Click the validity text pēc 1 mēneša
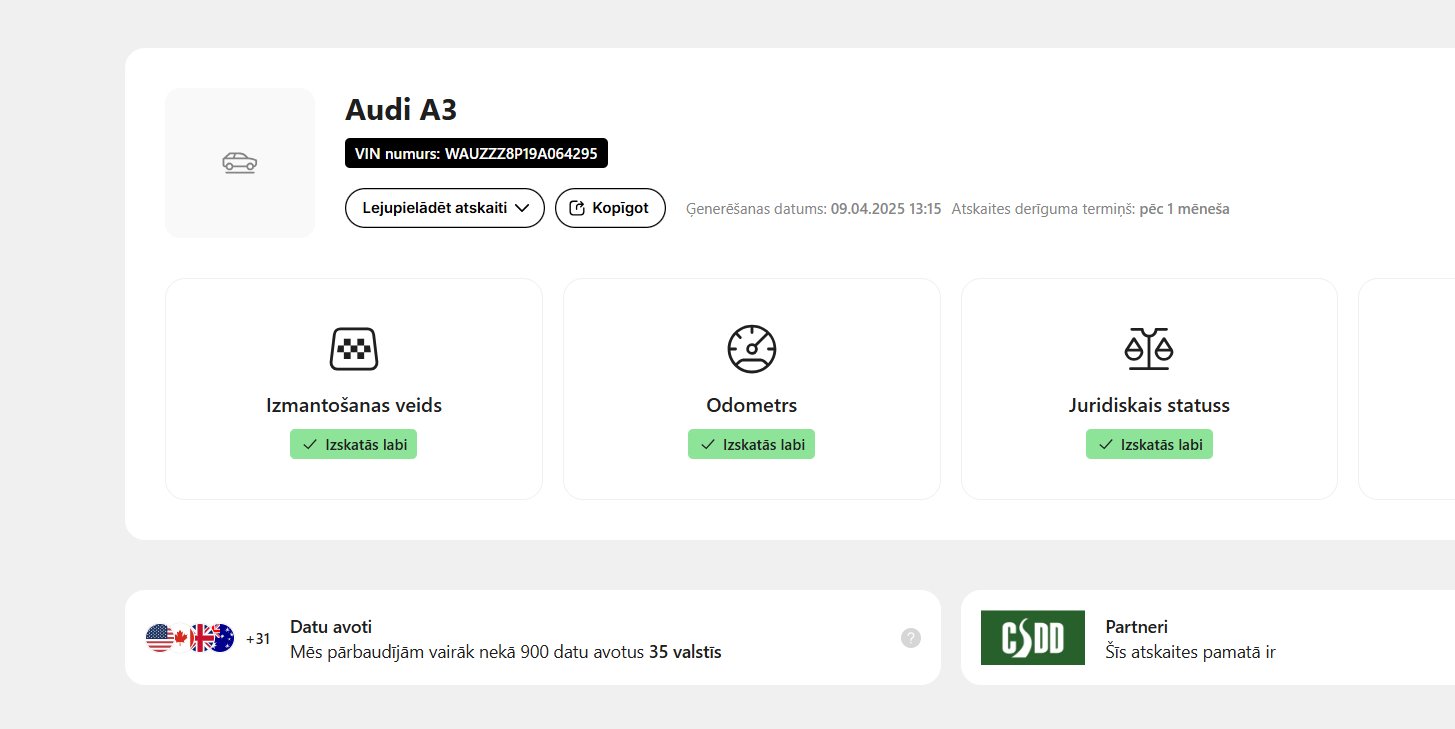Image resolution: width=1455 pixels, height=729 pixels. [1184, 209]
